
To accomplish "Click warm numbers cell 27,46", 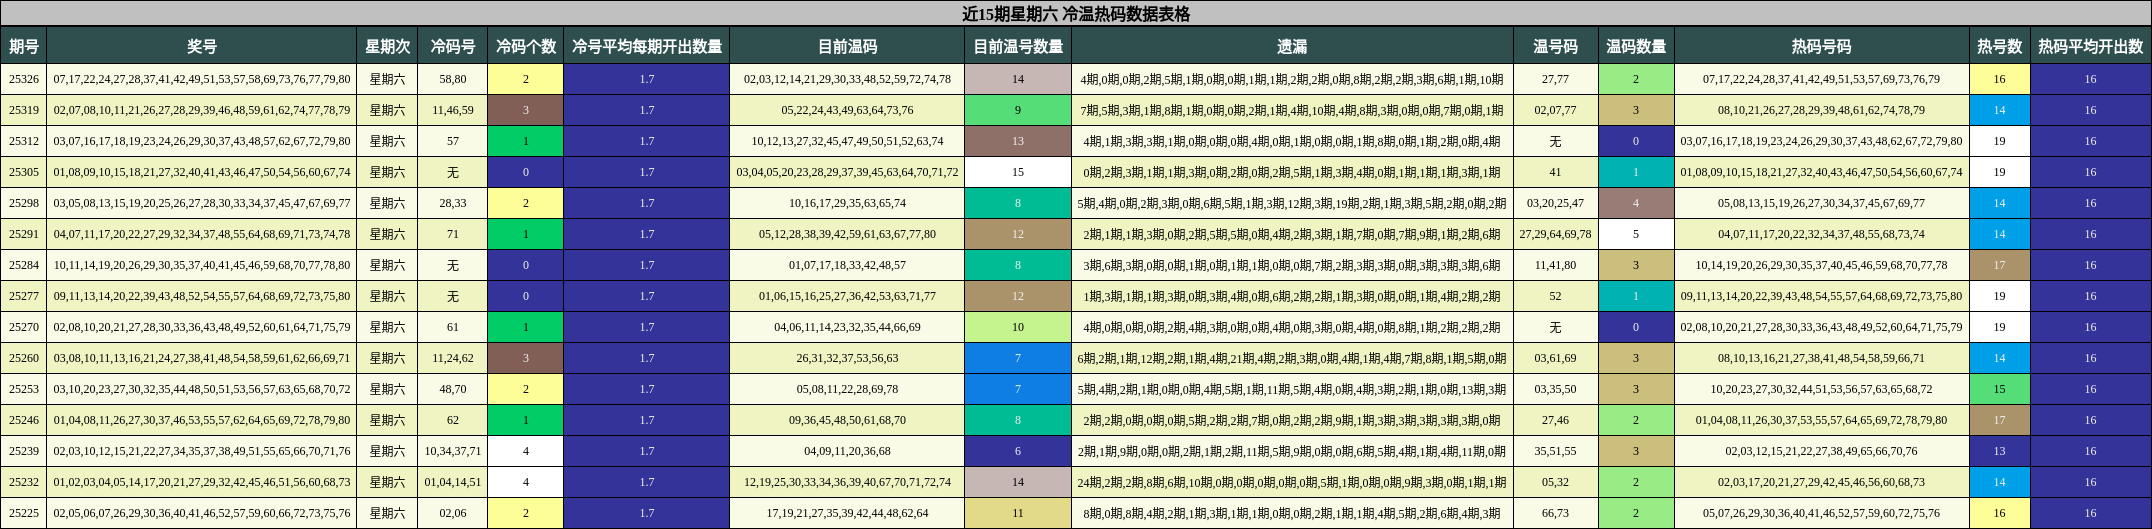I will (x=1555, y=420).
